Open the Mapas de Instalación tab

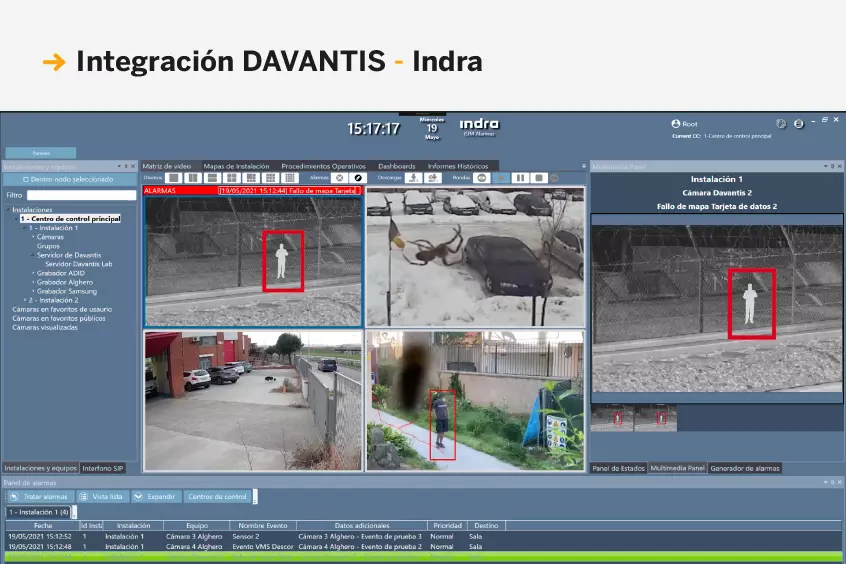click(x=236, y=166)
